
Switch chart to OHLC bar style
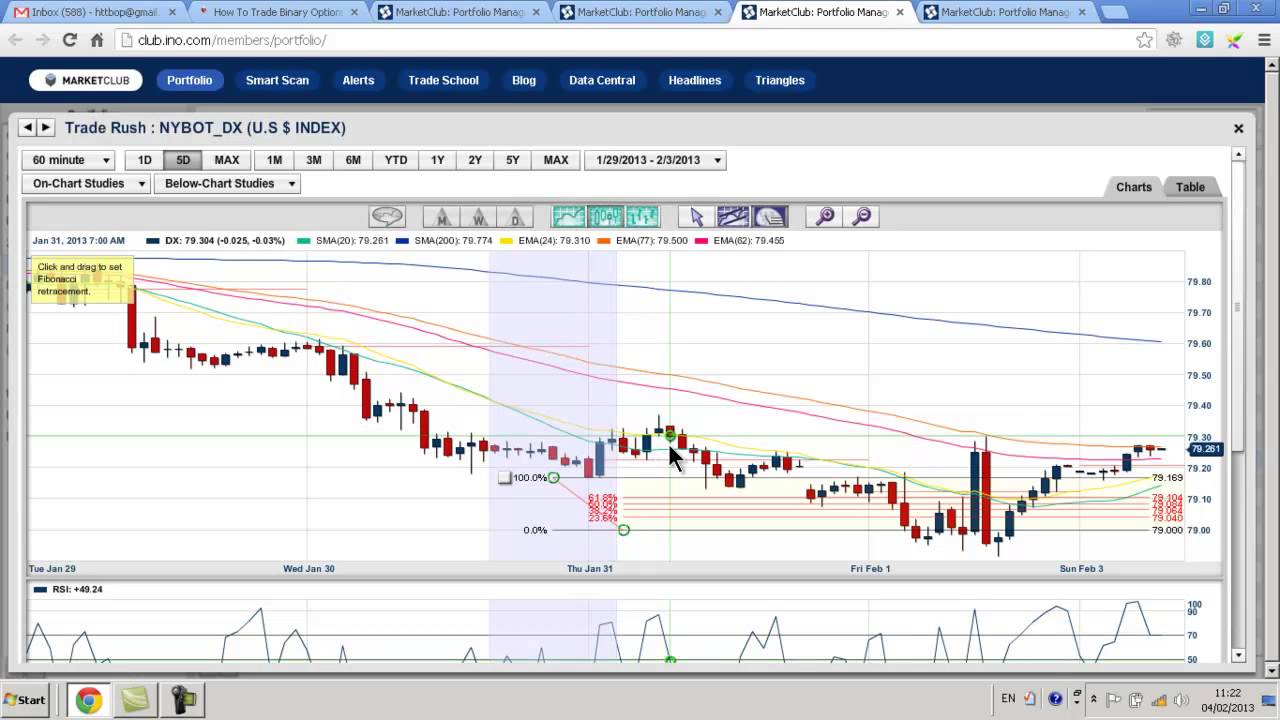[642, 216]
